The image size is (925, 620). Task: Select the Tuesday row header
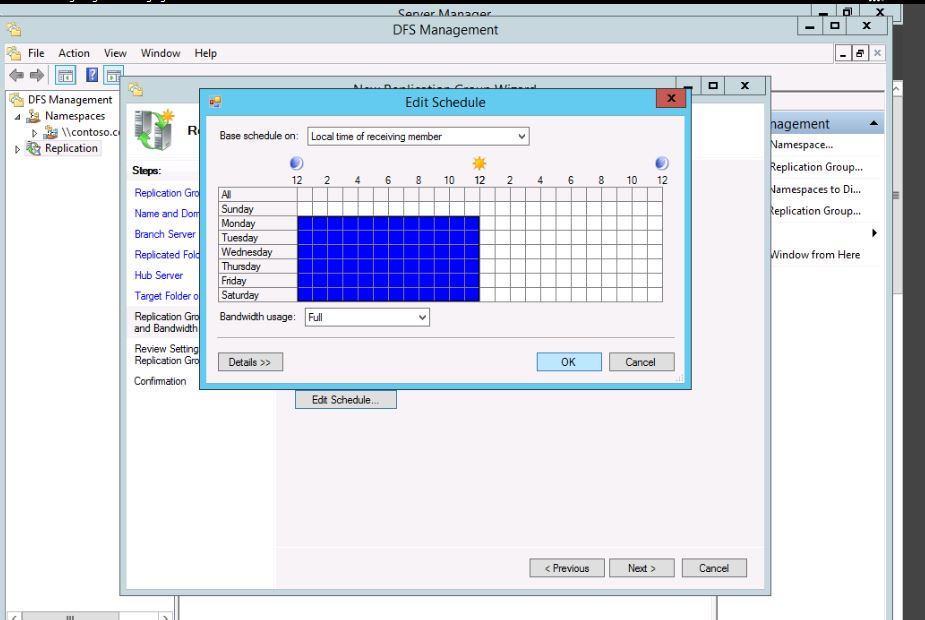tap(258, 238)
